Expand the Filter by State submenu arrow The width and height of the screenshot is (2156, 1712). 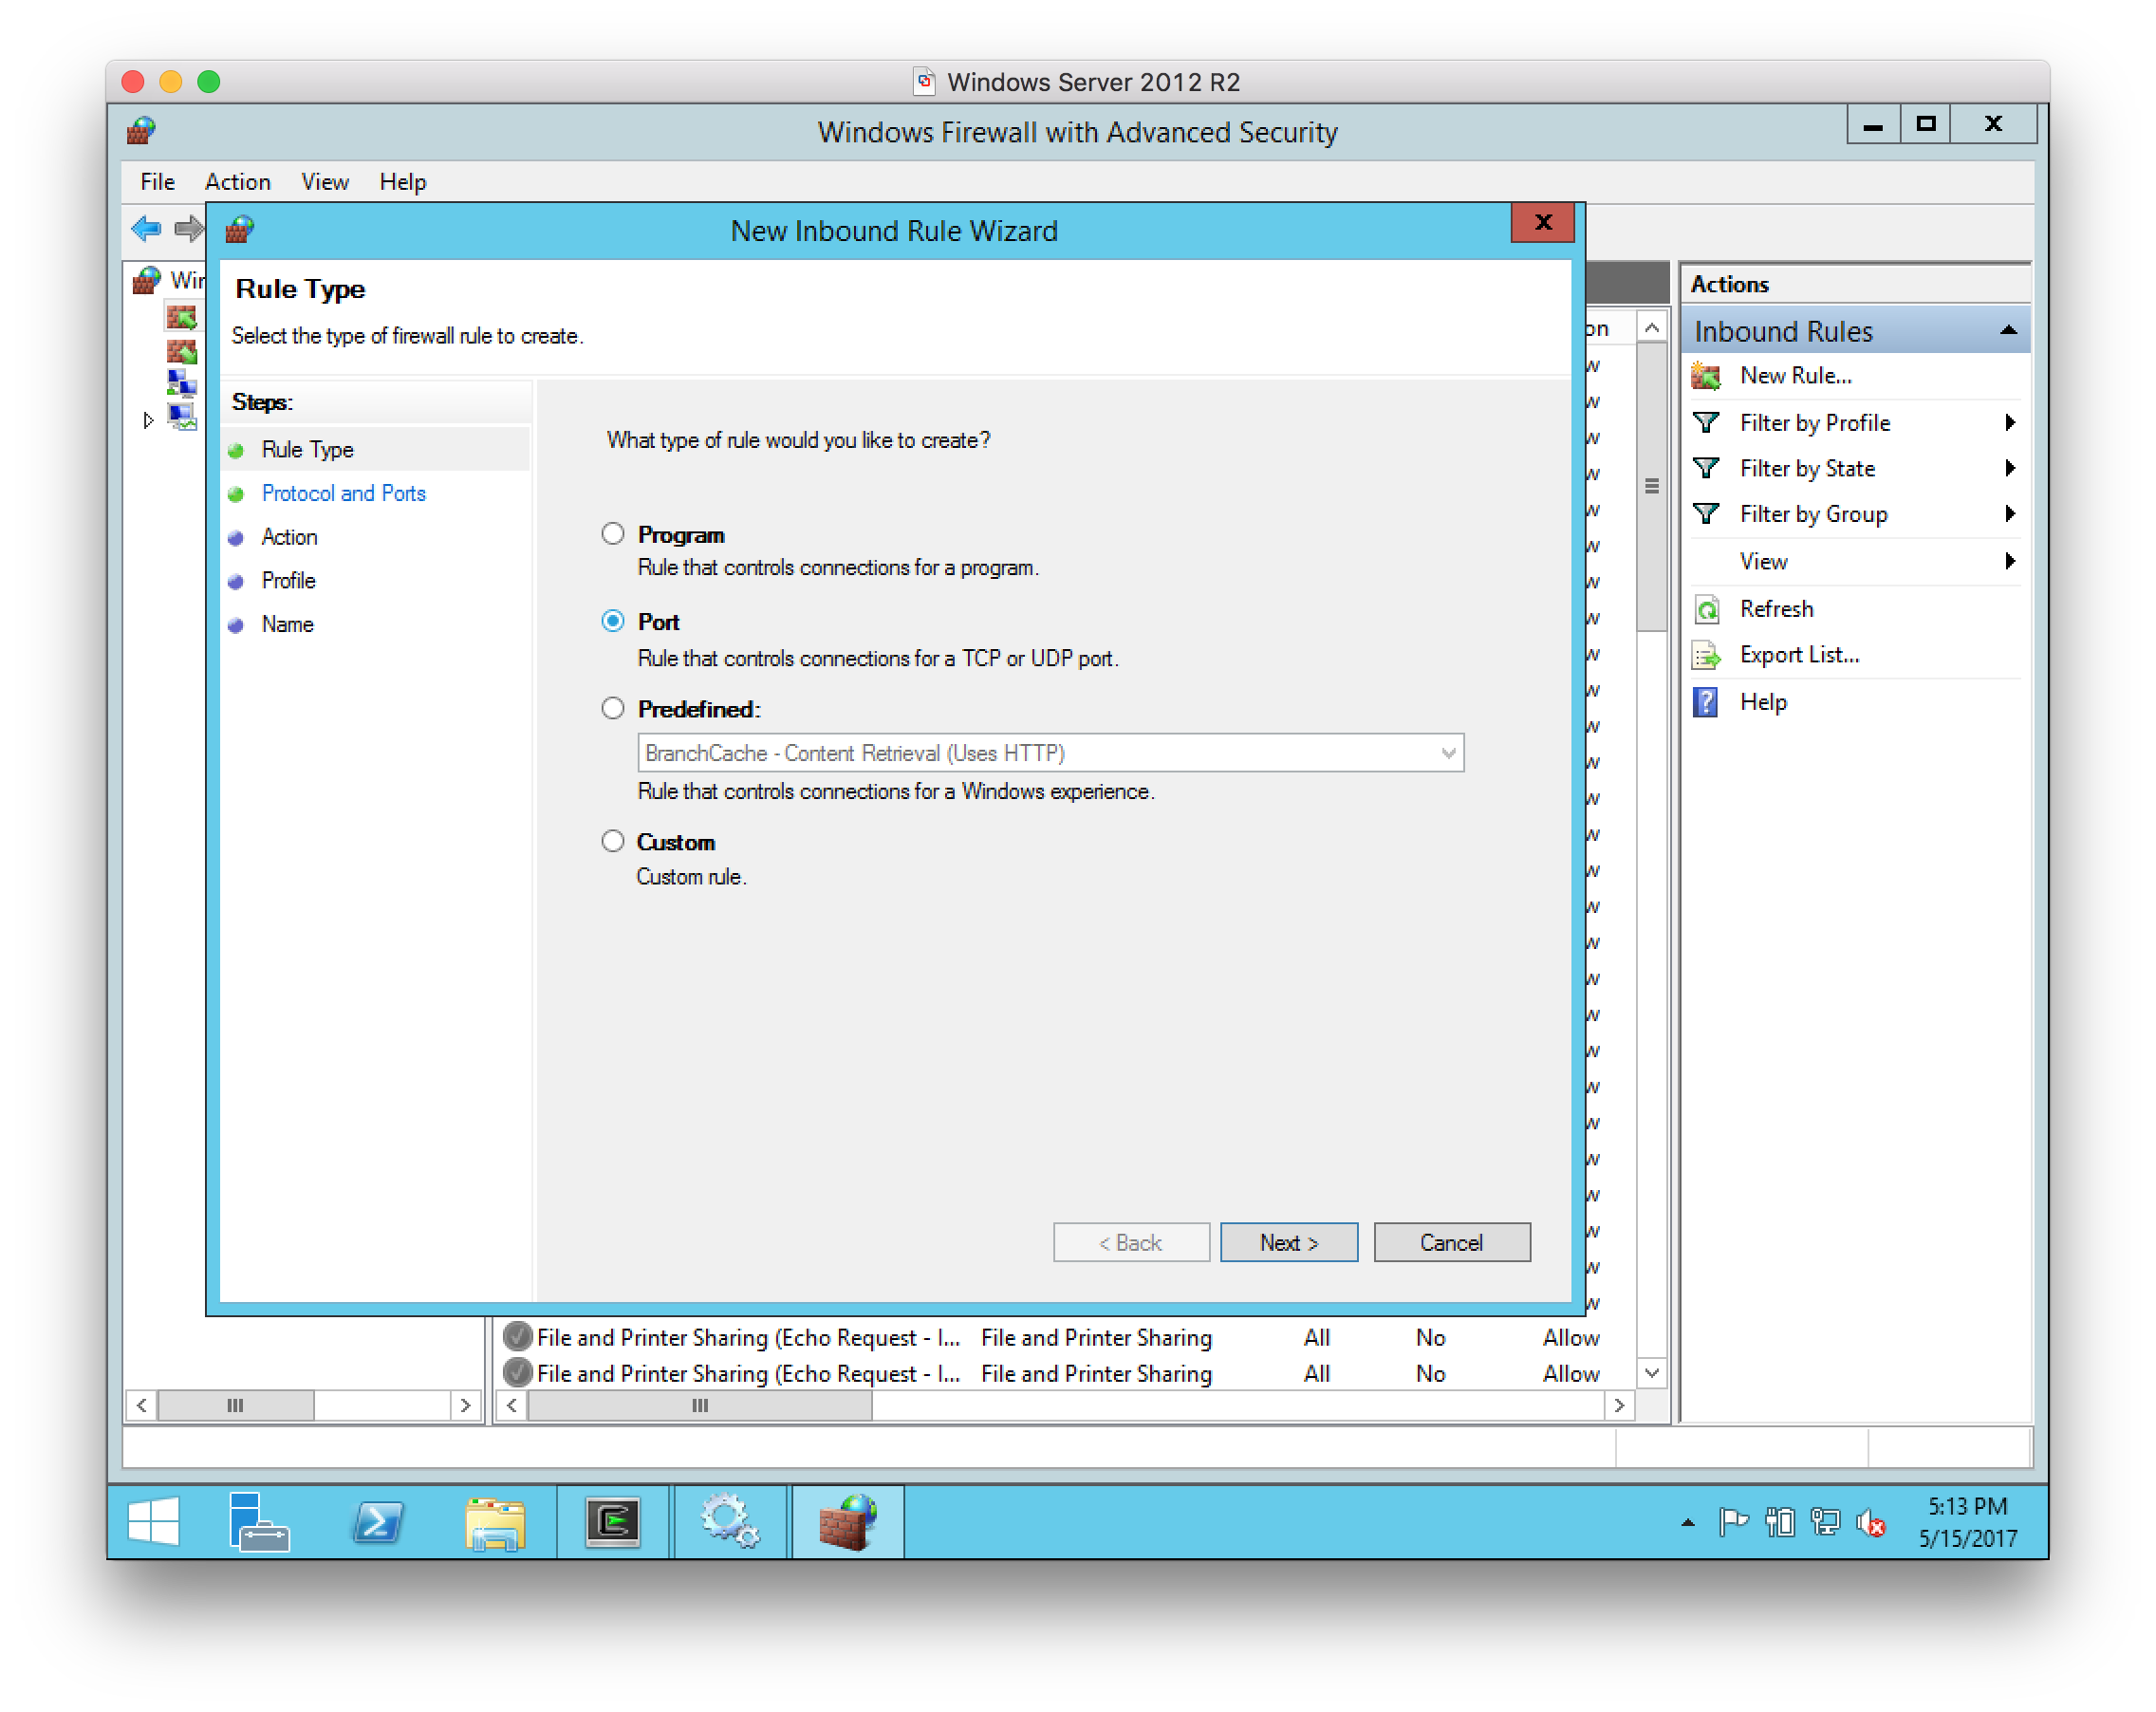pos(2010,468)
